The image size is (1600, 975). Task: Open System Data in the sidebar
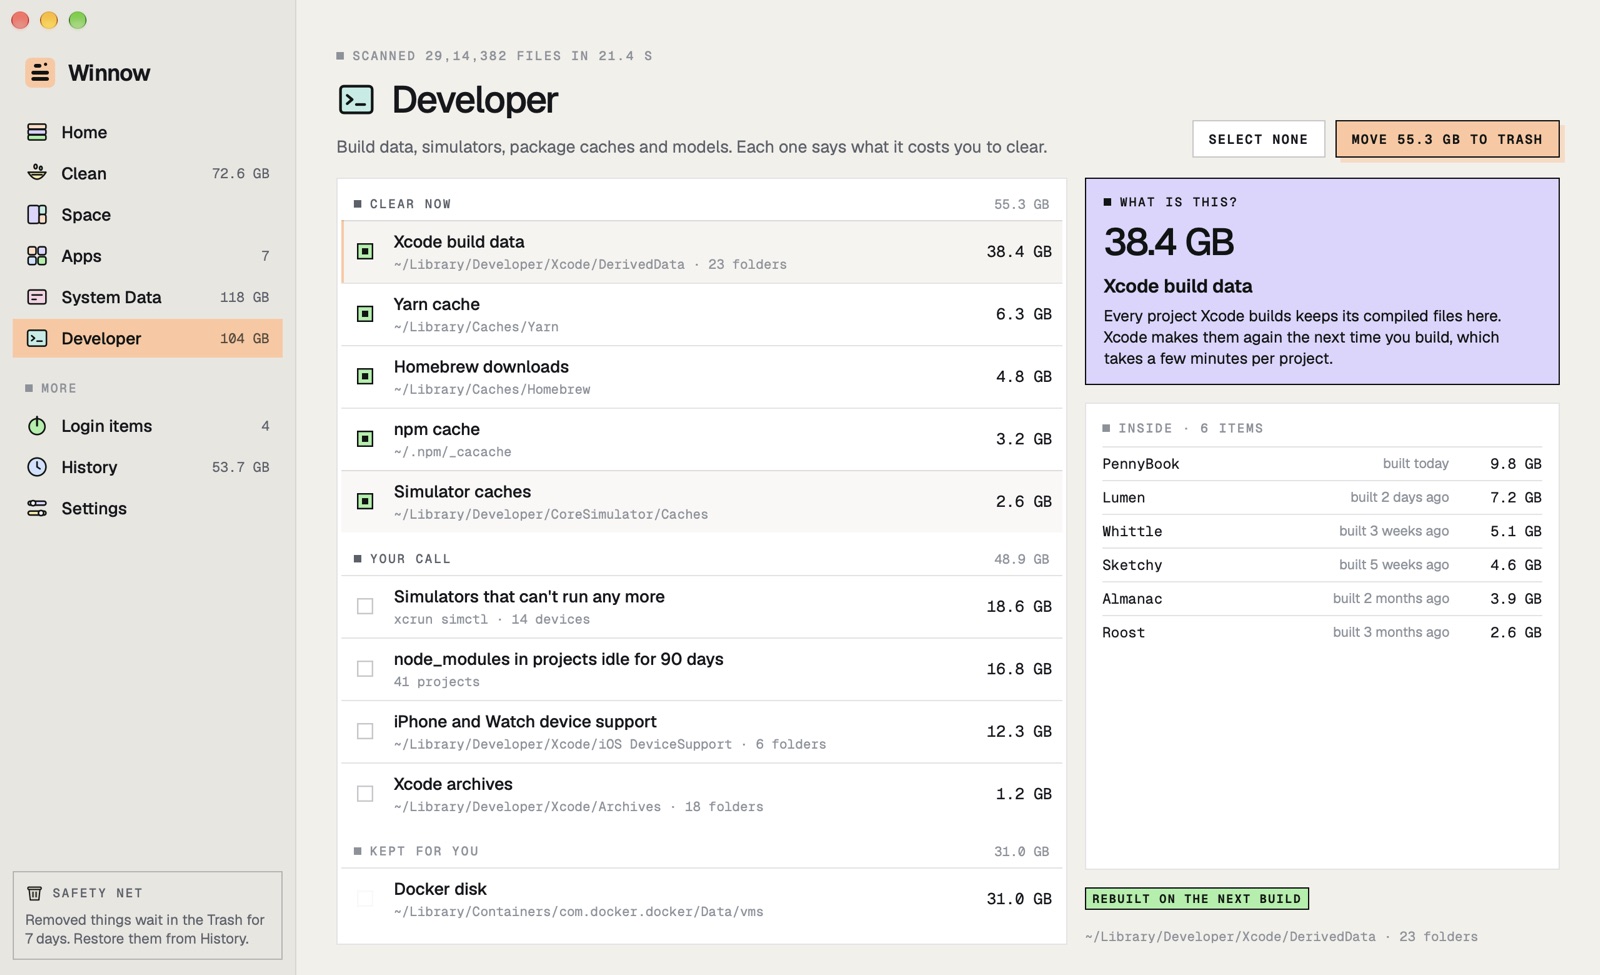click(148, 297)
